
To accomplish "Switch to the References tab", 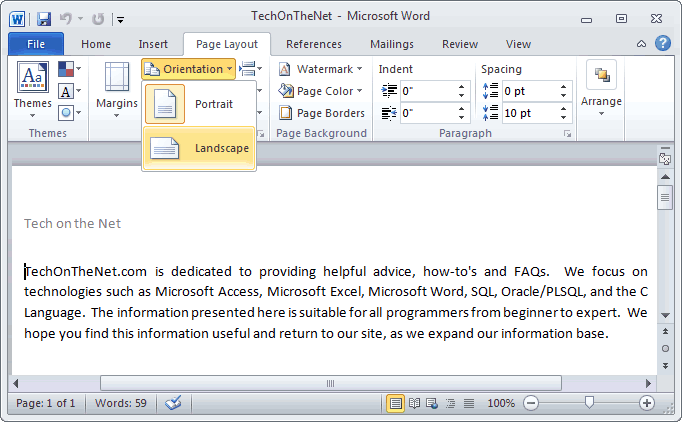I will [x=314, y=44].
